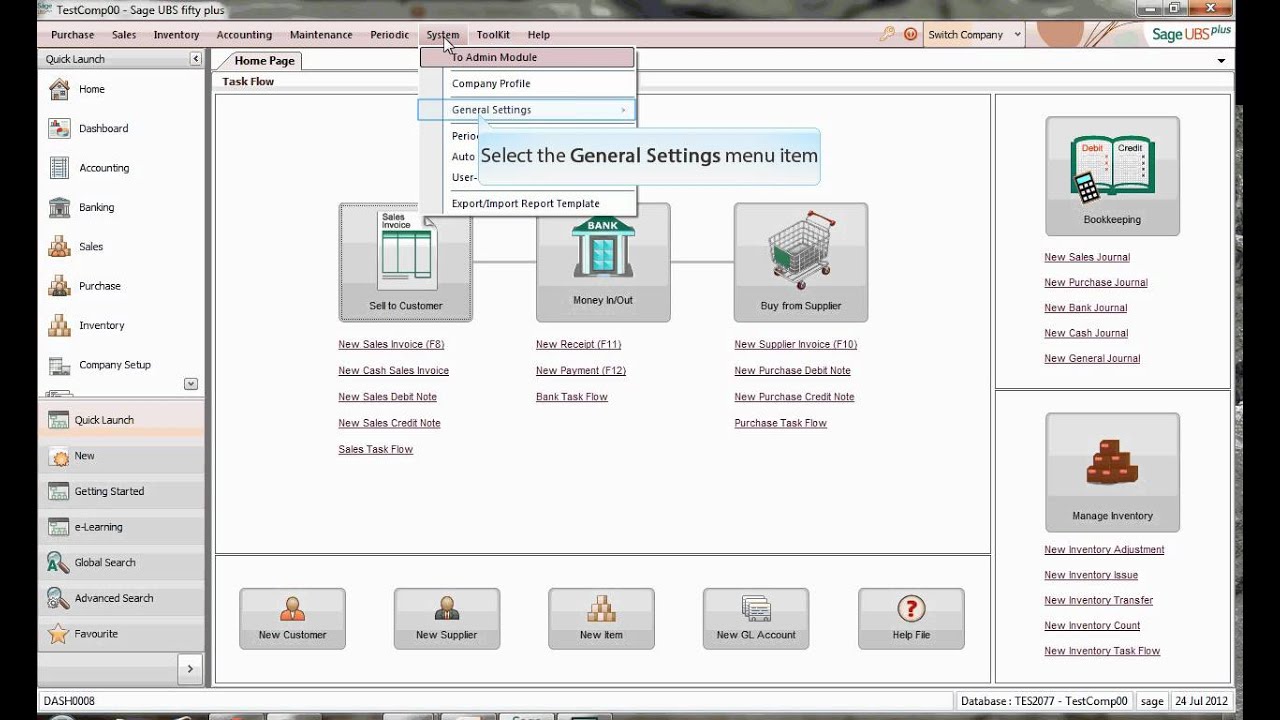This screenshot has width=1280, height=720.
Task: Expand the General Settings submenu
Action: pyautogui.click(x=527, y=110)
